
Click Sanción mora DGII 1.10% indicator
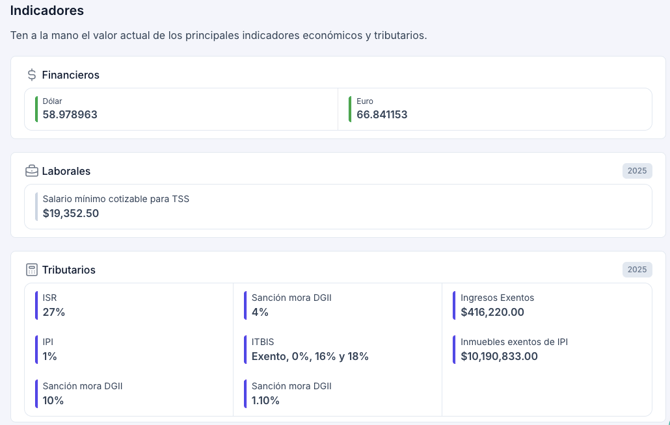coord(291,393)
